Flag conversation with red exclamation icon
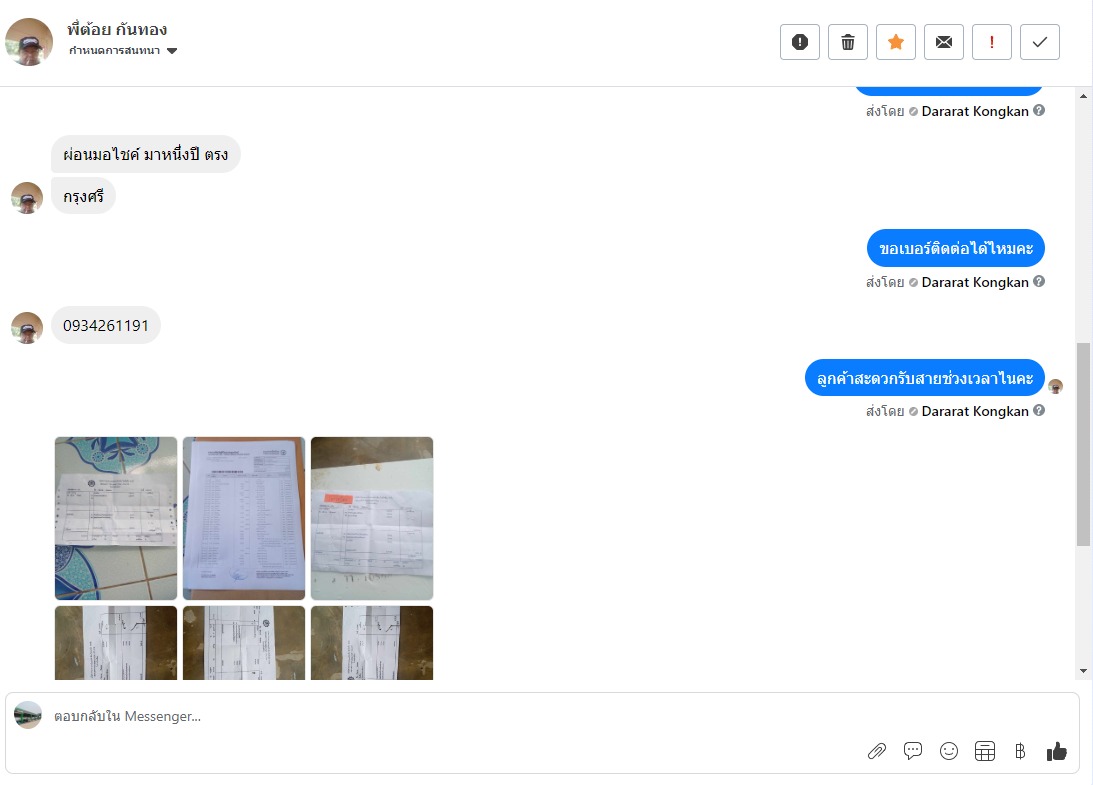The height and width of the screenshot is (785, 1093). click(x=991, y=42)
